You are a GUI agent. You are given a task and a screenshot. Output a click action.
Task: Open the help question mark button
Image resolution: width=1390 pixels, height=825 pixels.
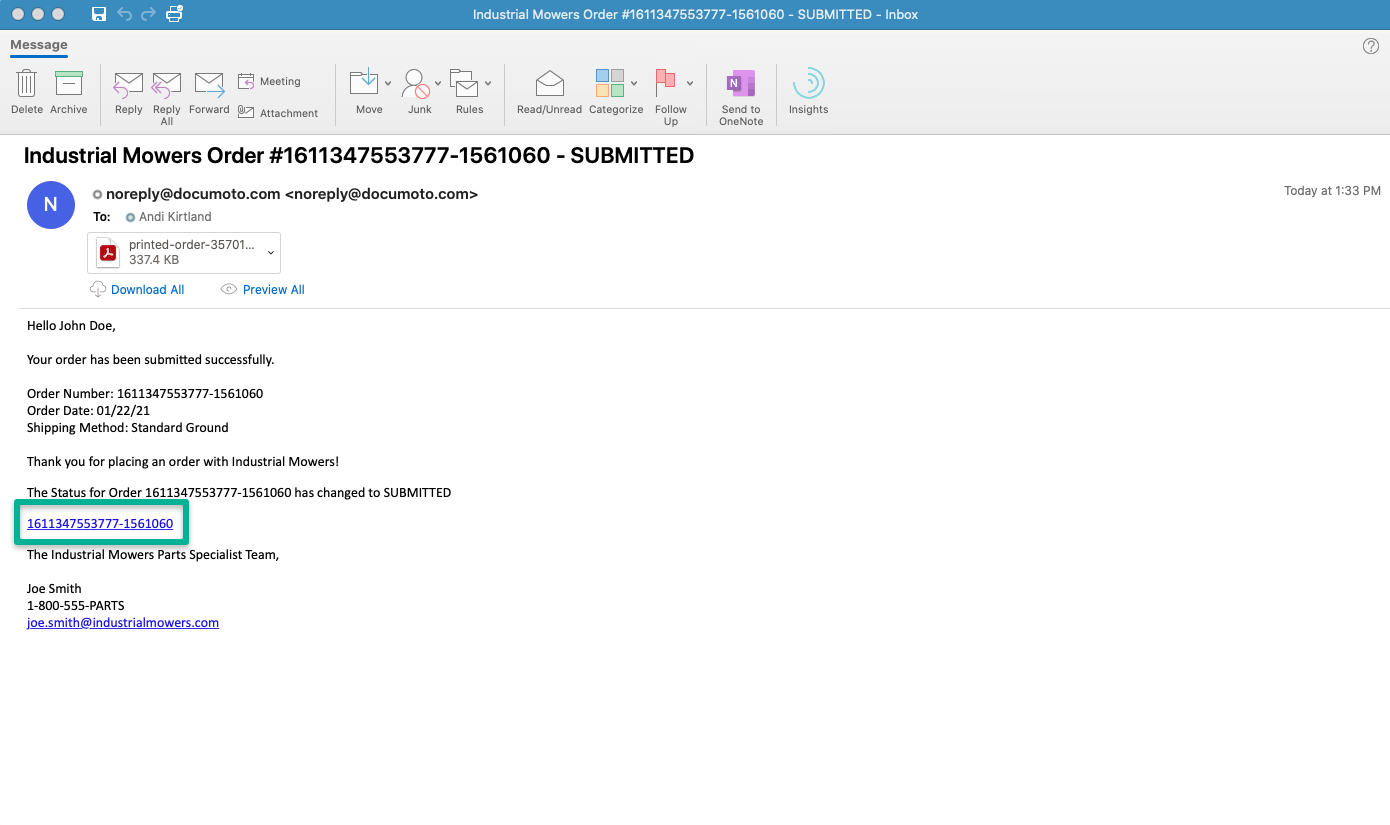(x=1370, y=46)
